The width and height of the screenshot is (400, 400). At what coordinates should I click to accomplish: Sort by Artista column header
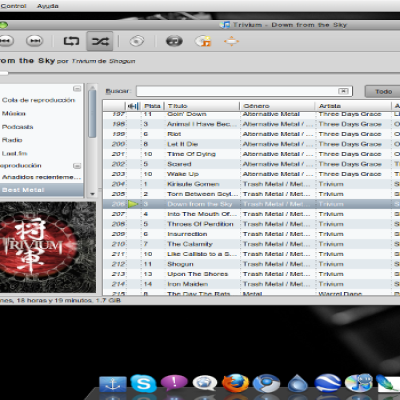(x=353, y=106)
